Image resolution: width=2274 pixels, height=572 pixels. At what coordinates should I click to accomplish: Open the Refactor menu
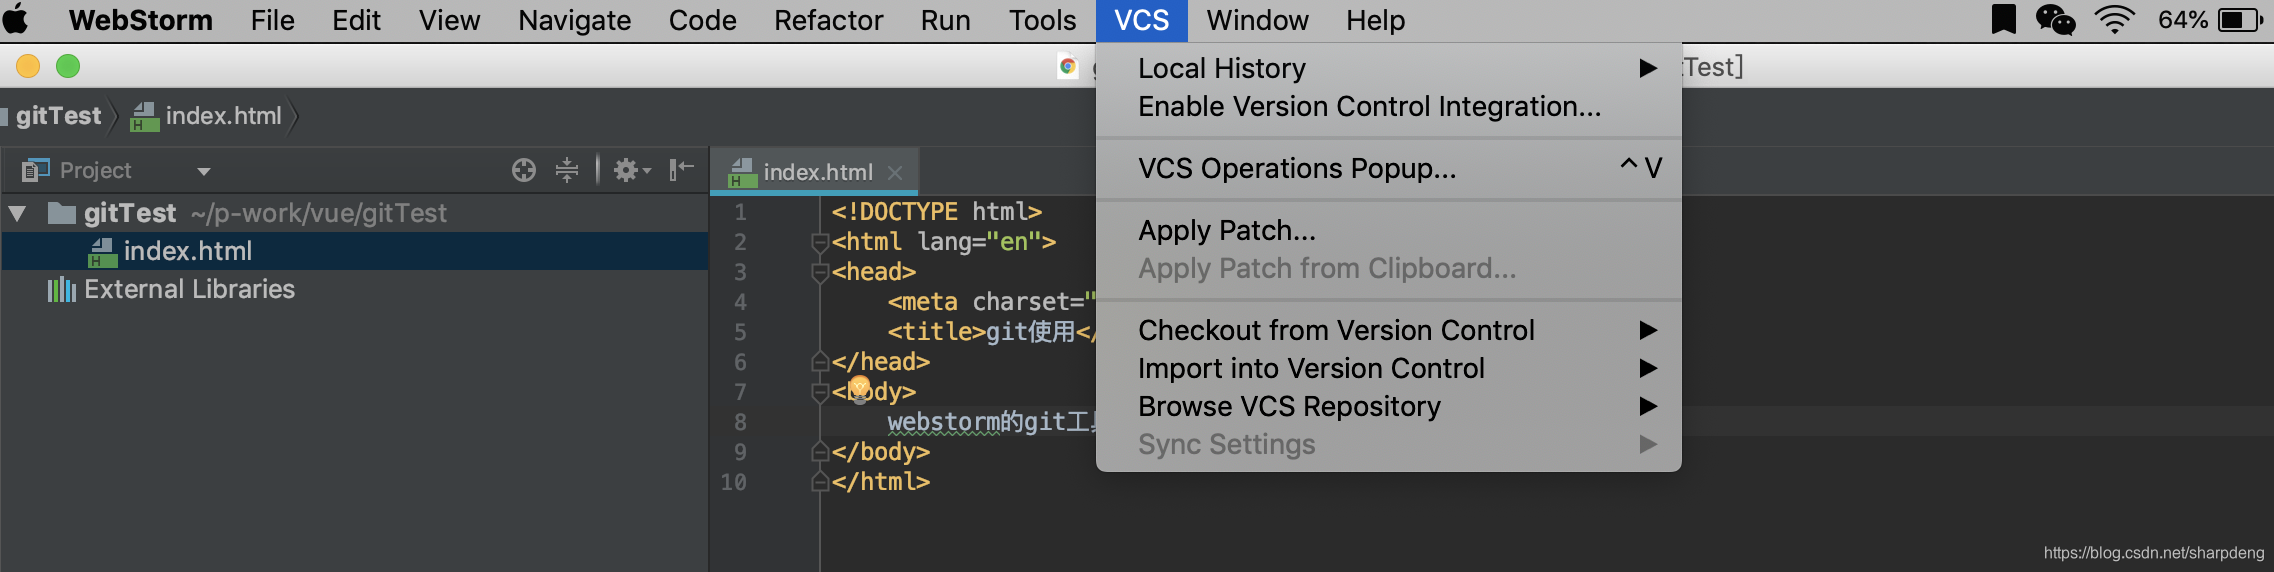tap(828, 20)
